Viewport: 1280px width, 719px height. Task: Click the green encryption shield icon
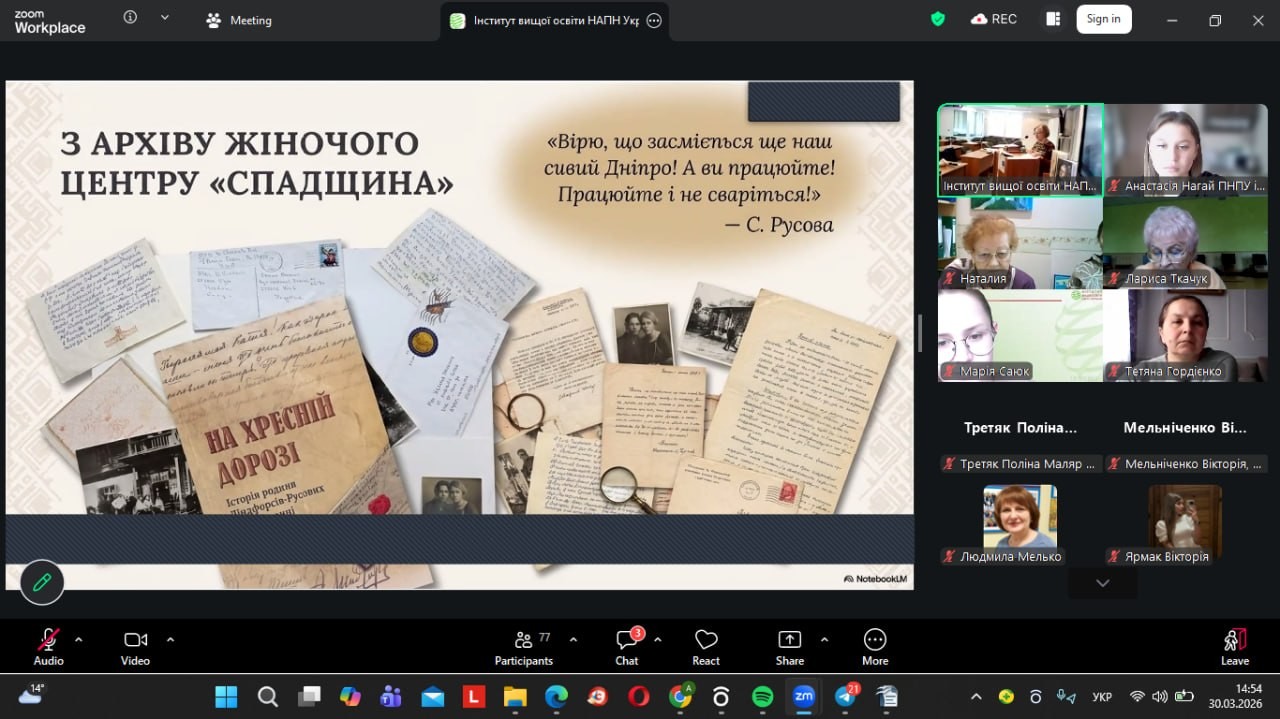point(937,19)
